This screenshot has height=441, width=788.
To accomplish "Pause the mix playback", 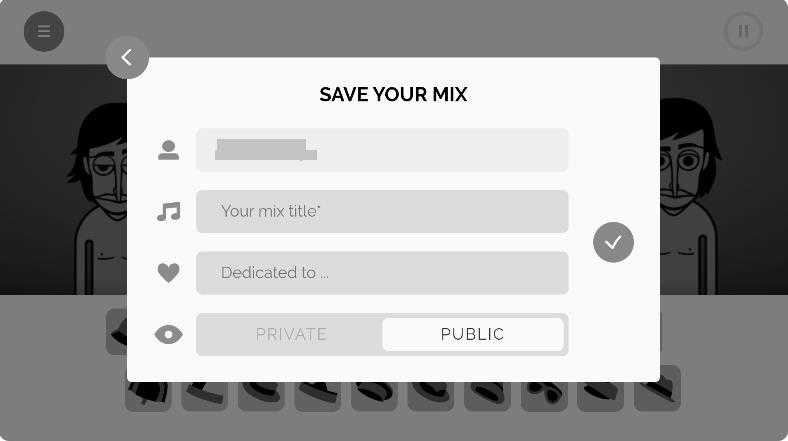I will pyautogui.click(x=743, y=31).
